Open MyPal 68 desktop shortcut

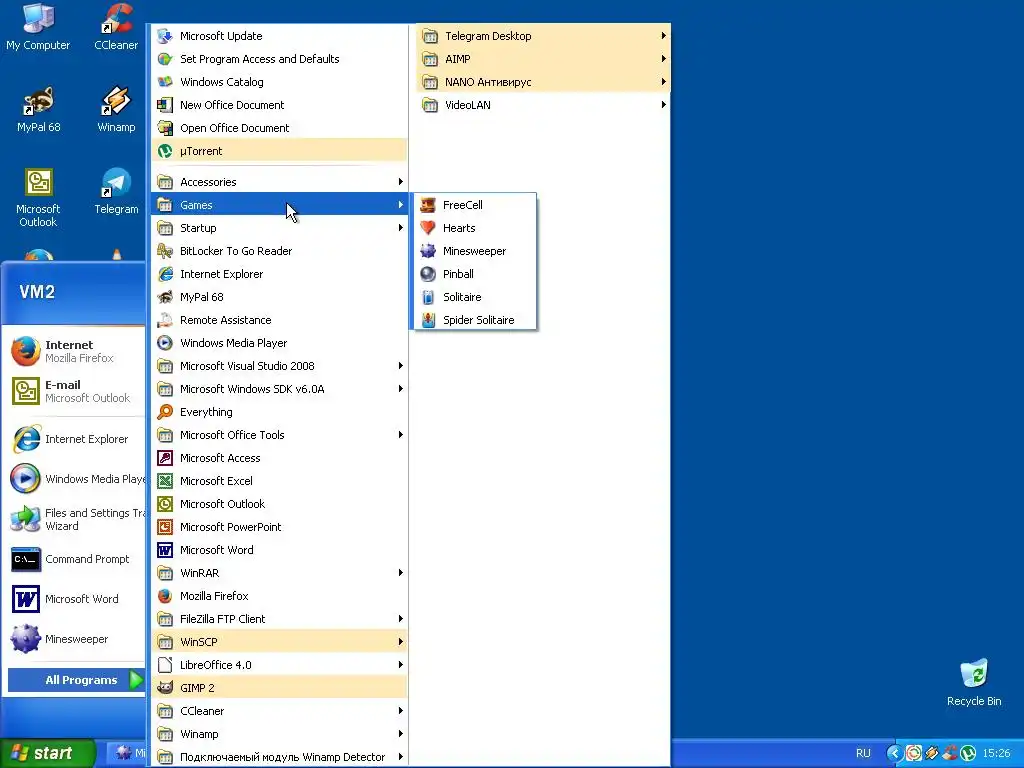[39, 109]
